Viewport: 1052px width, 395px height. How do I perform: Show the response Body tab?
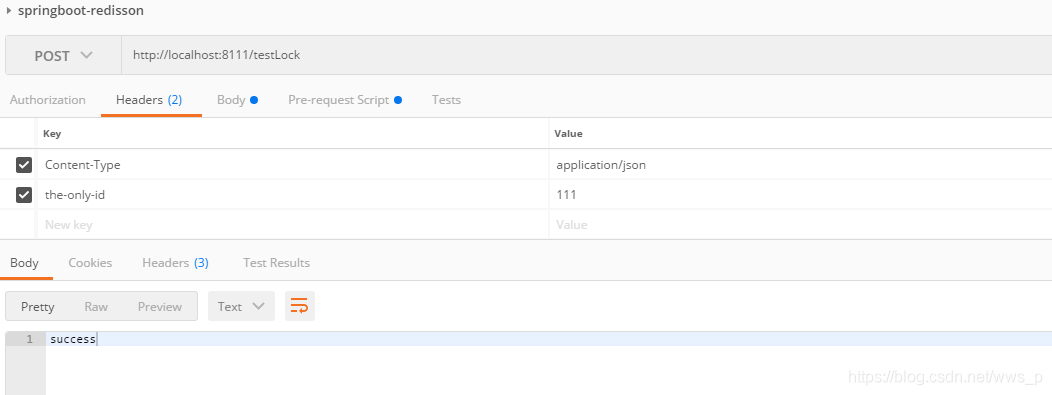point(24,263)
